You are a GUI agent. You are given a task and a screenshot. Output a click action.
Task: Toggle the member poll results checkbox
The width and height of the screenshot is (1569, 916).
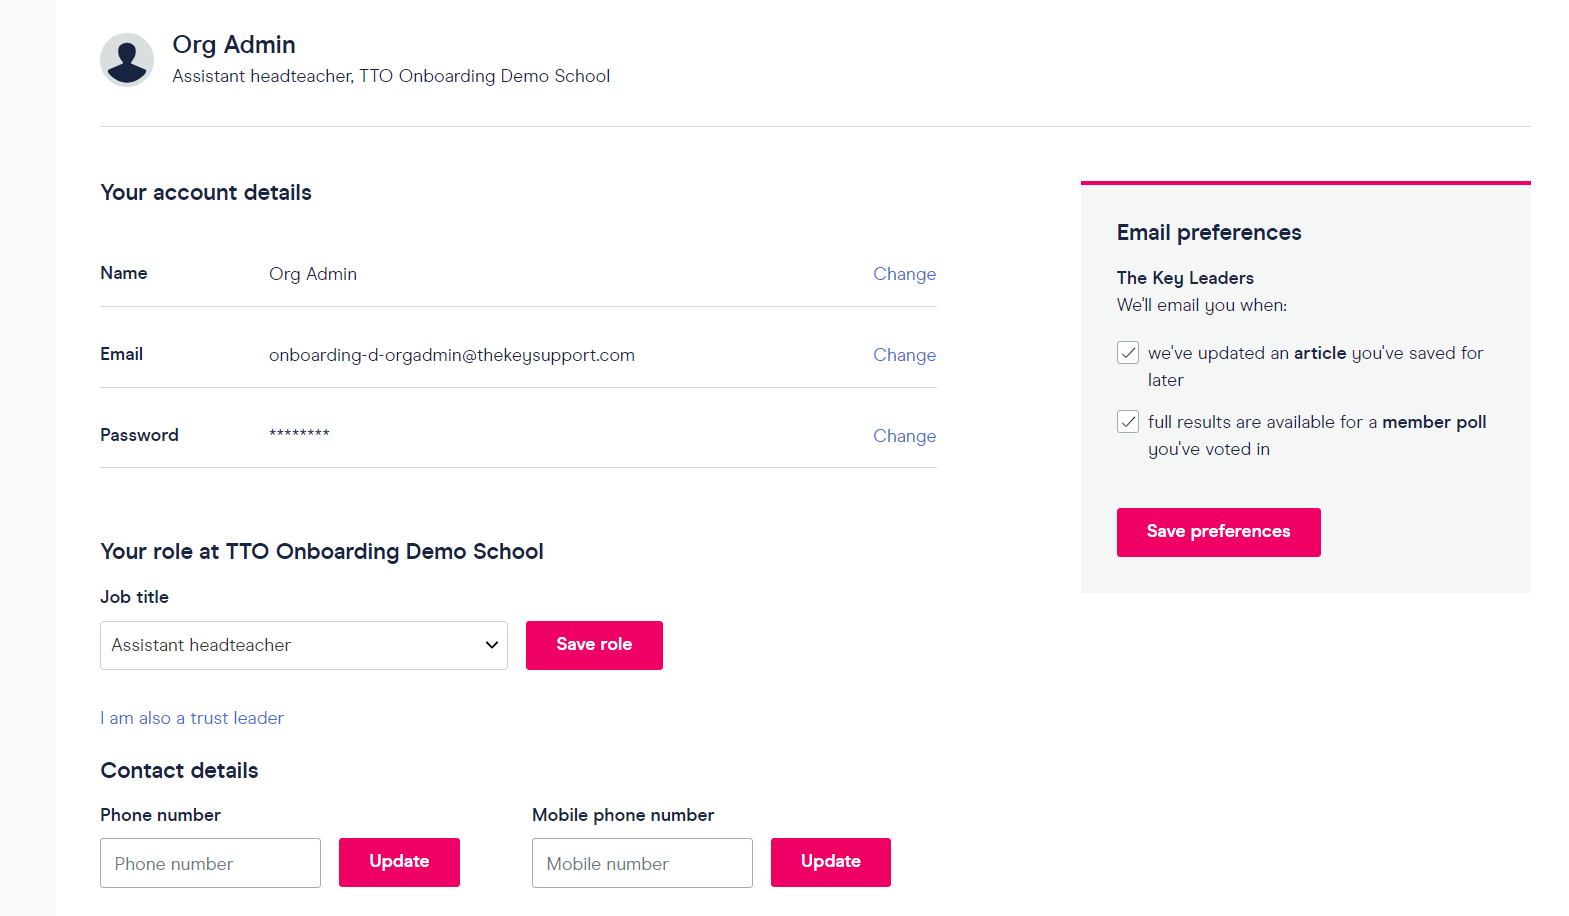1128,422
